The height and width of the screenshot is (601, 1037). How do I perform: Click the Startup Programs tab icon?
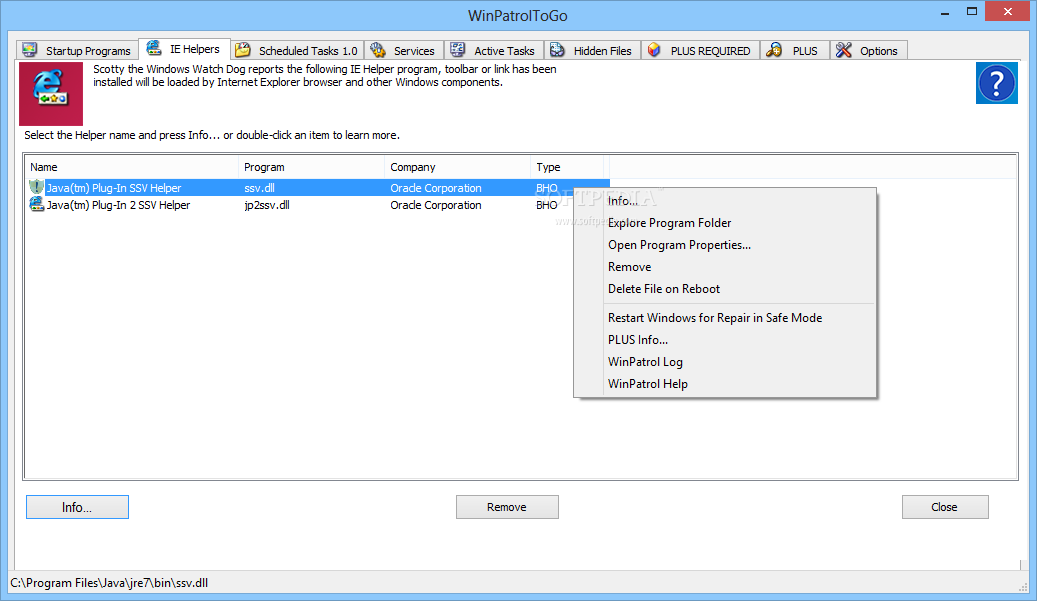(30, 50)
